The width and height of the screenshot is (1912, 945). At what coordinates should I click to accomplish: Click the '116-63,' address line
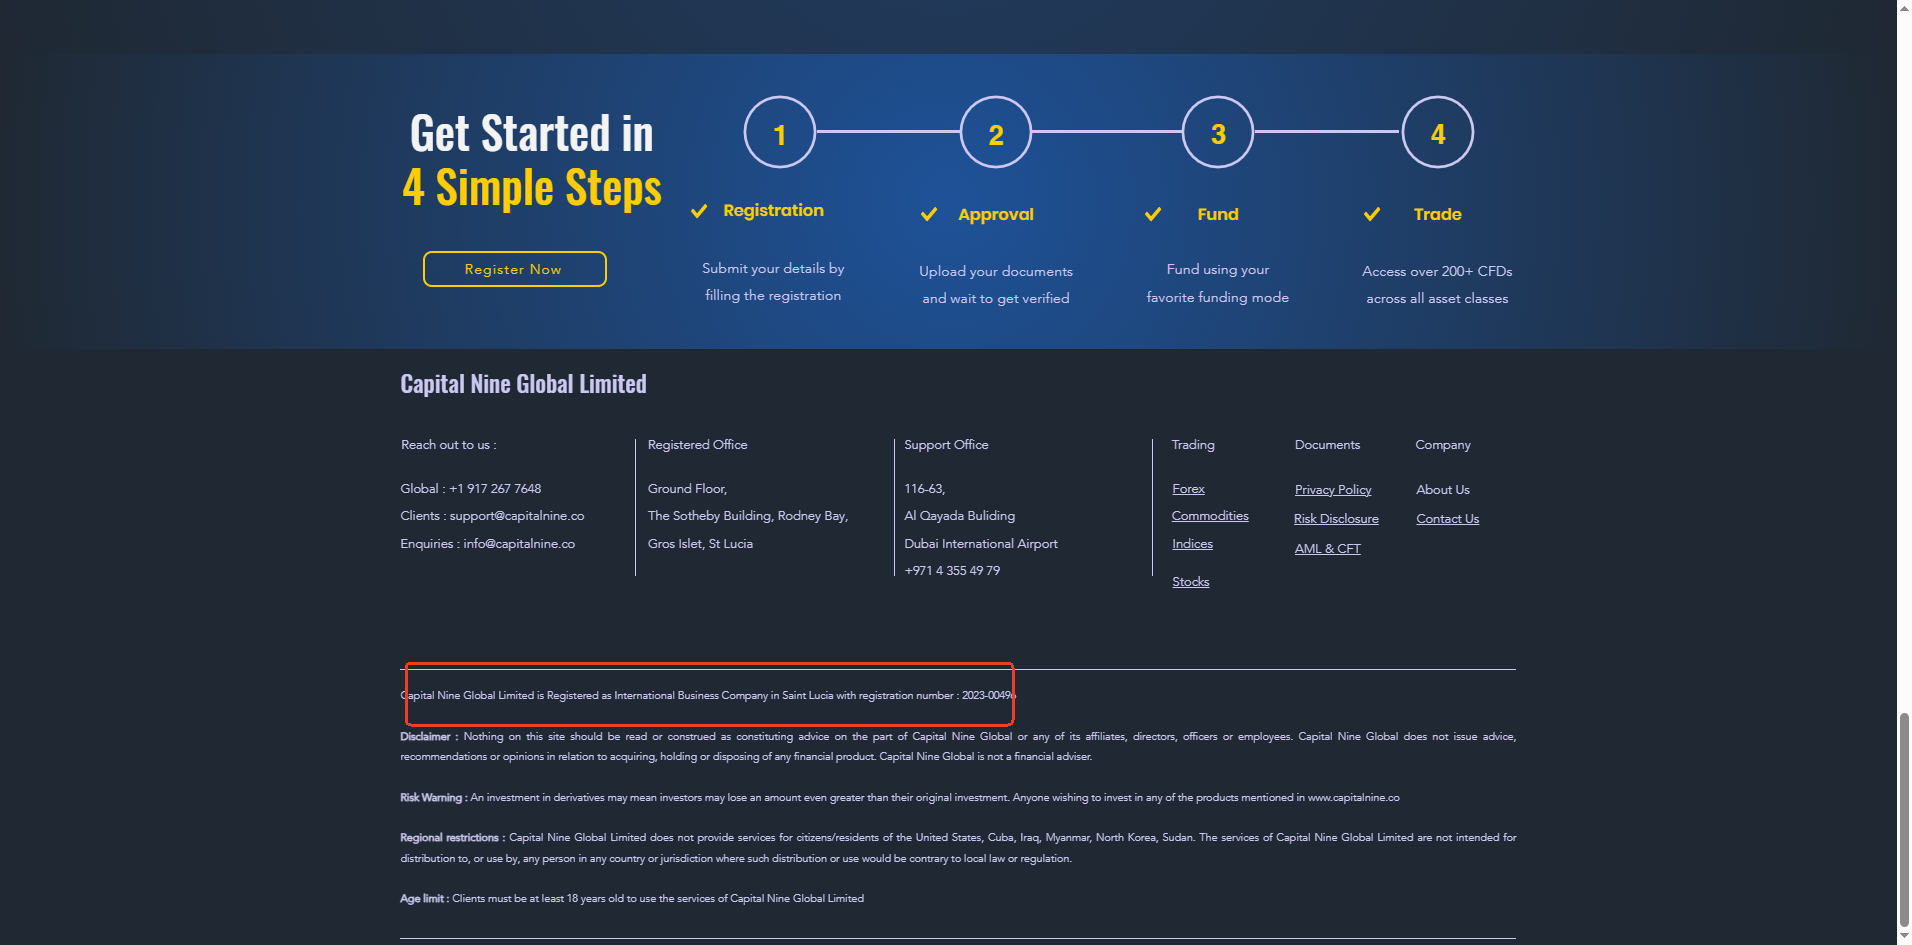tap(924, 489)
